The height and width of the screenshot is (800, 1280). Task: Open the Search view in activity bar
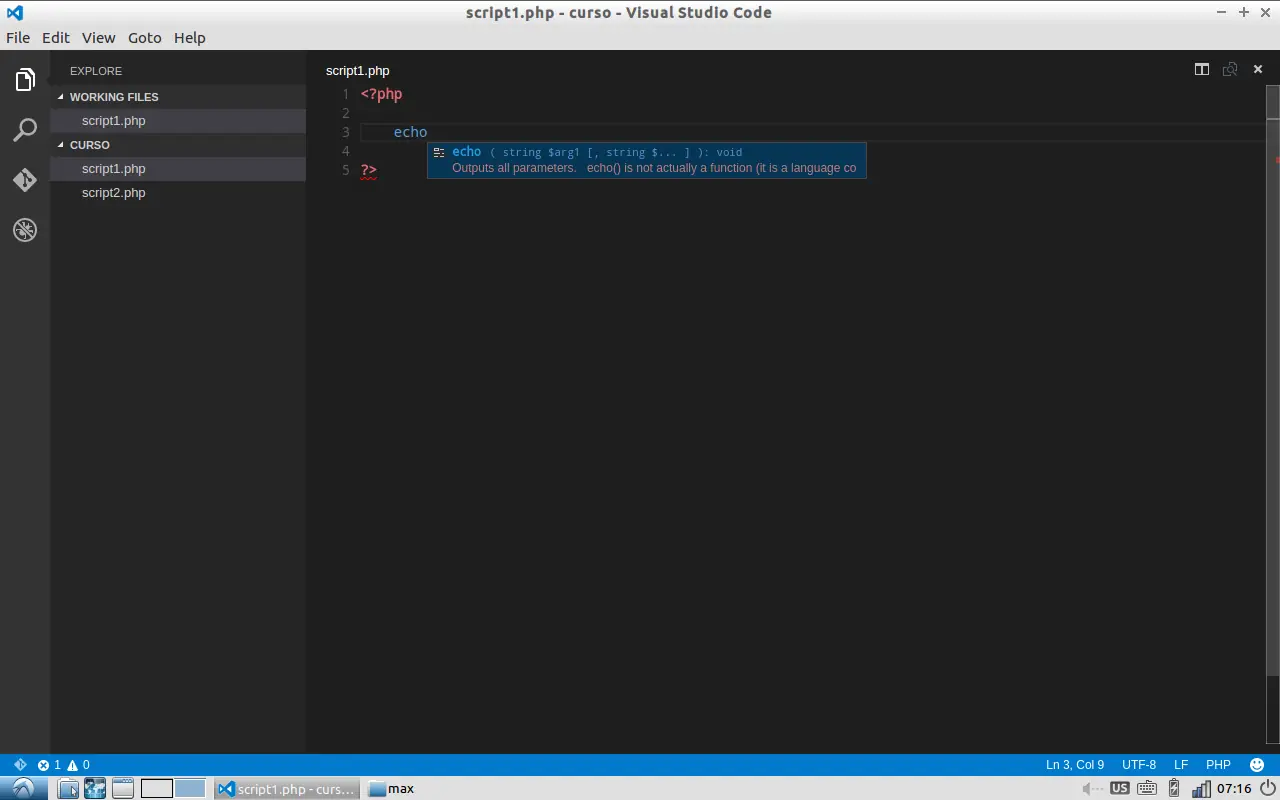(x=25, y=130)
